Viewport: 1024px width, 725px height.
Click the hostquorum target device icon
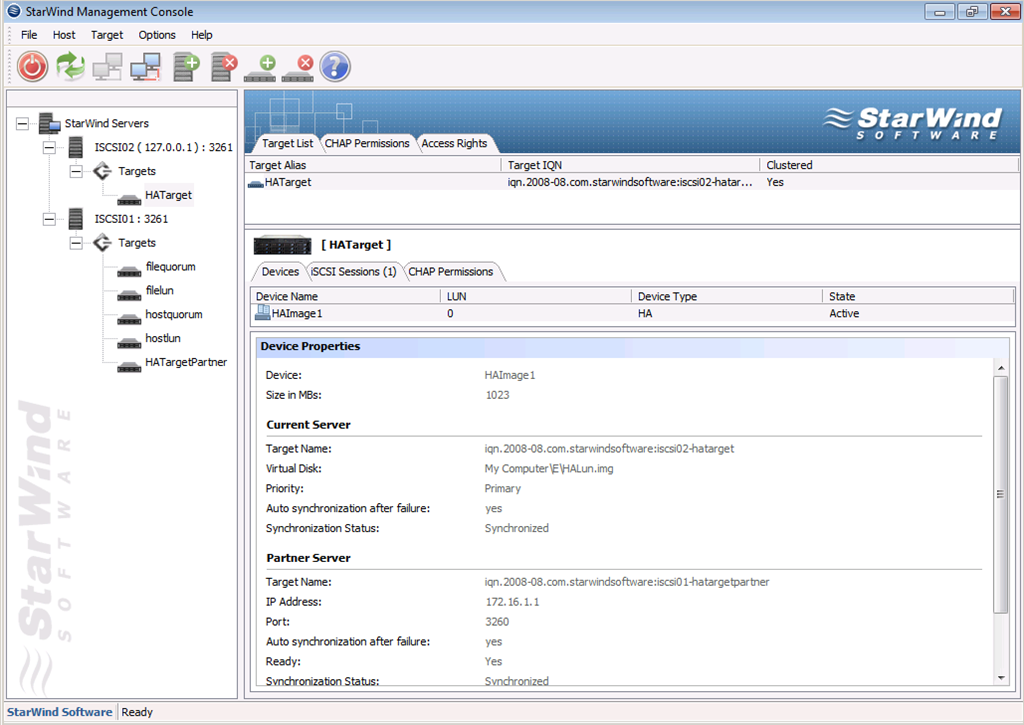129,319
